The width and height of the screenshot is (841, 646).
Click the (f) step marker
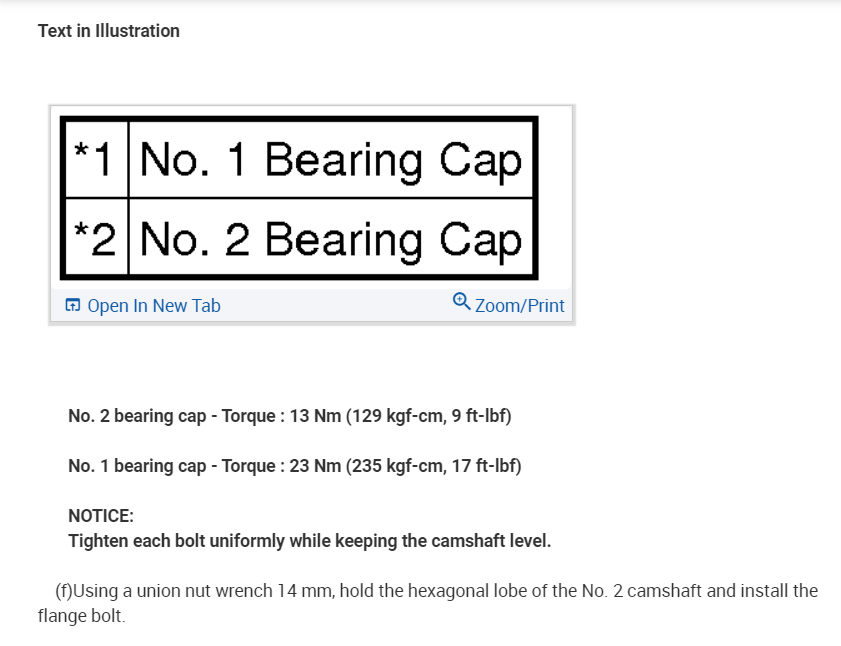pos(64,591)
